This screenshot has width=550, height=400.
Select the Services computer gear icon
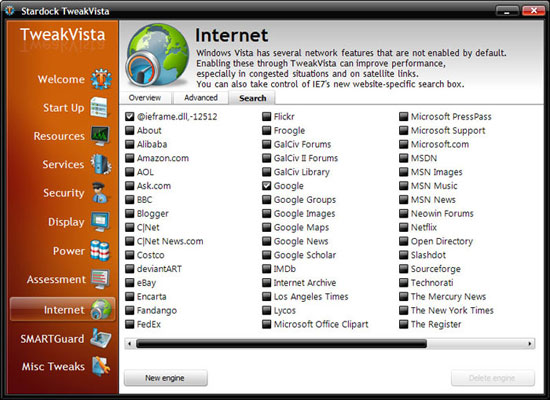coord(101,164)
